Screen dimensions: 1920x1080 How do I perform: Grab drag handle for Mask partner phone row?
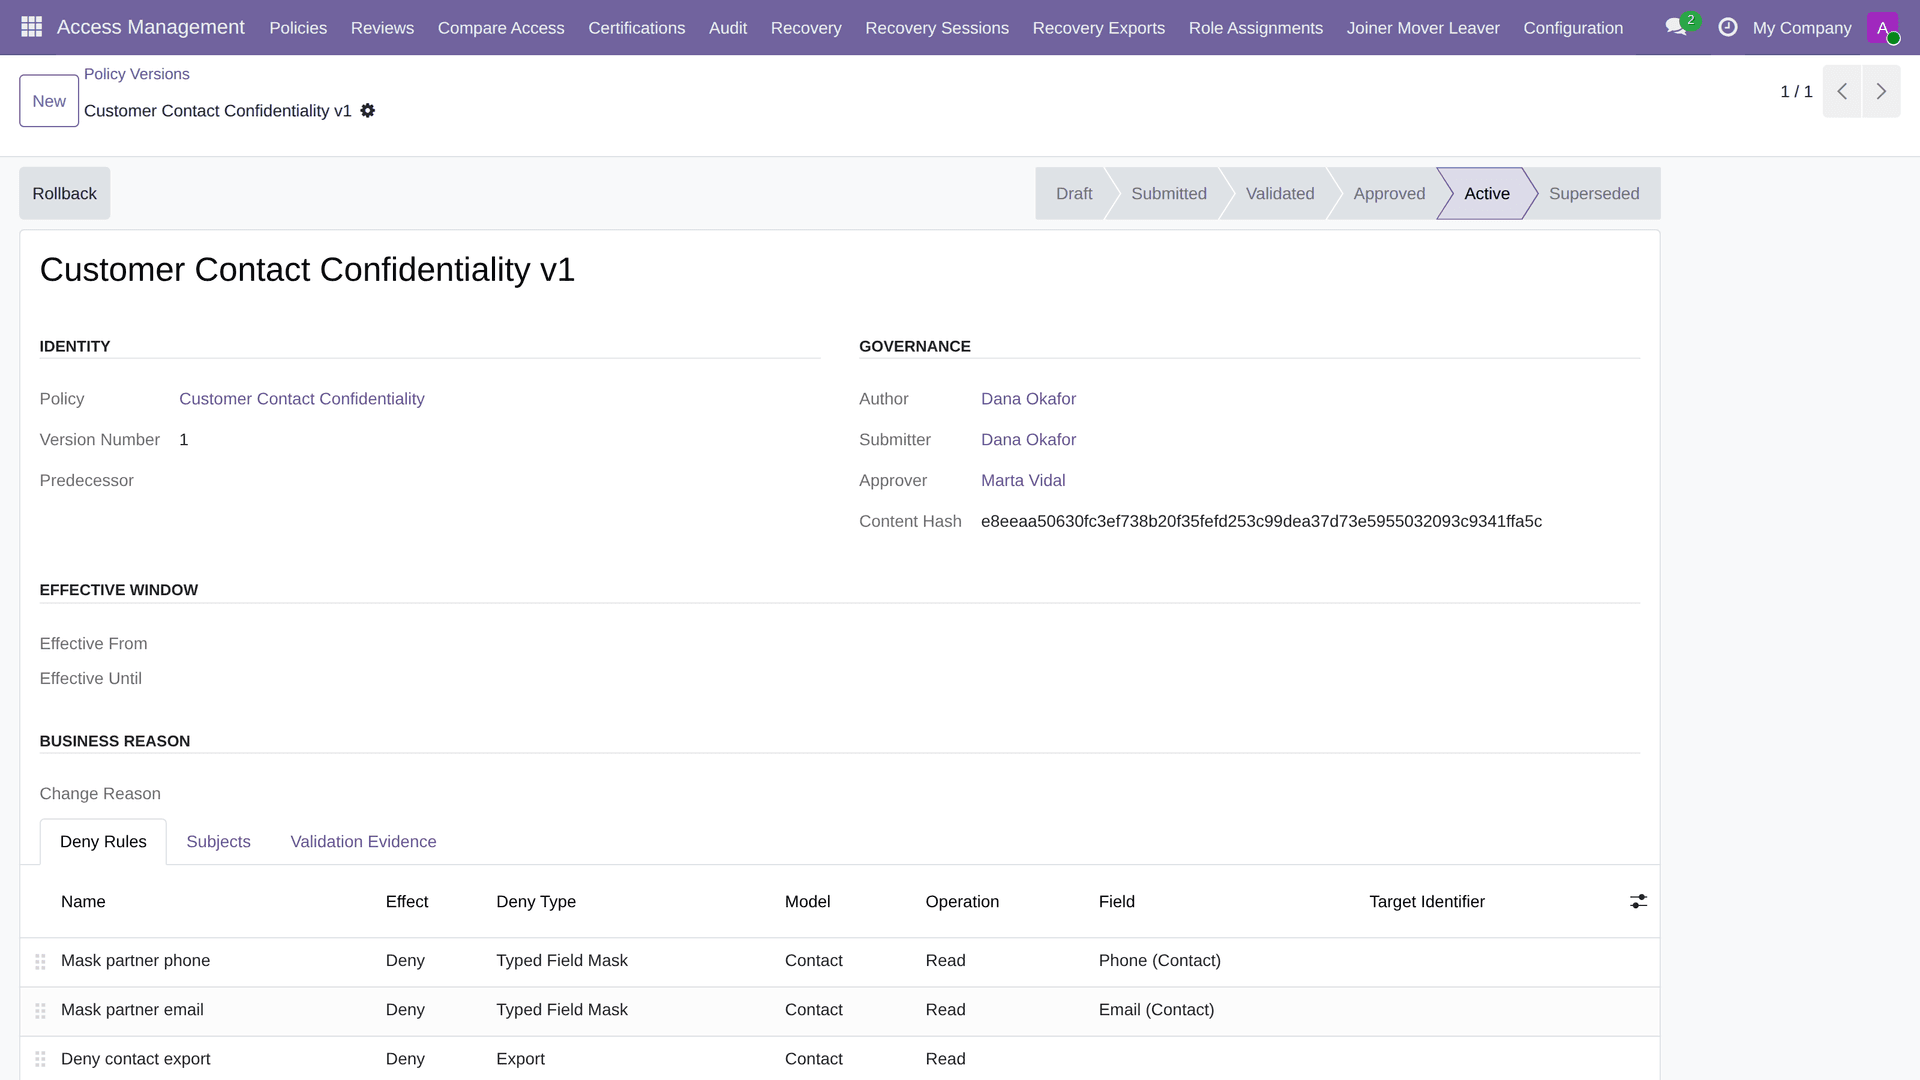40,961
